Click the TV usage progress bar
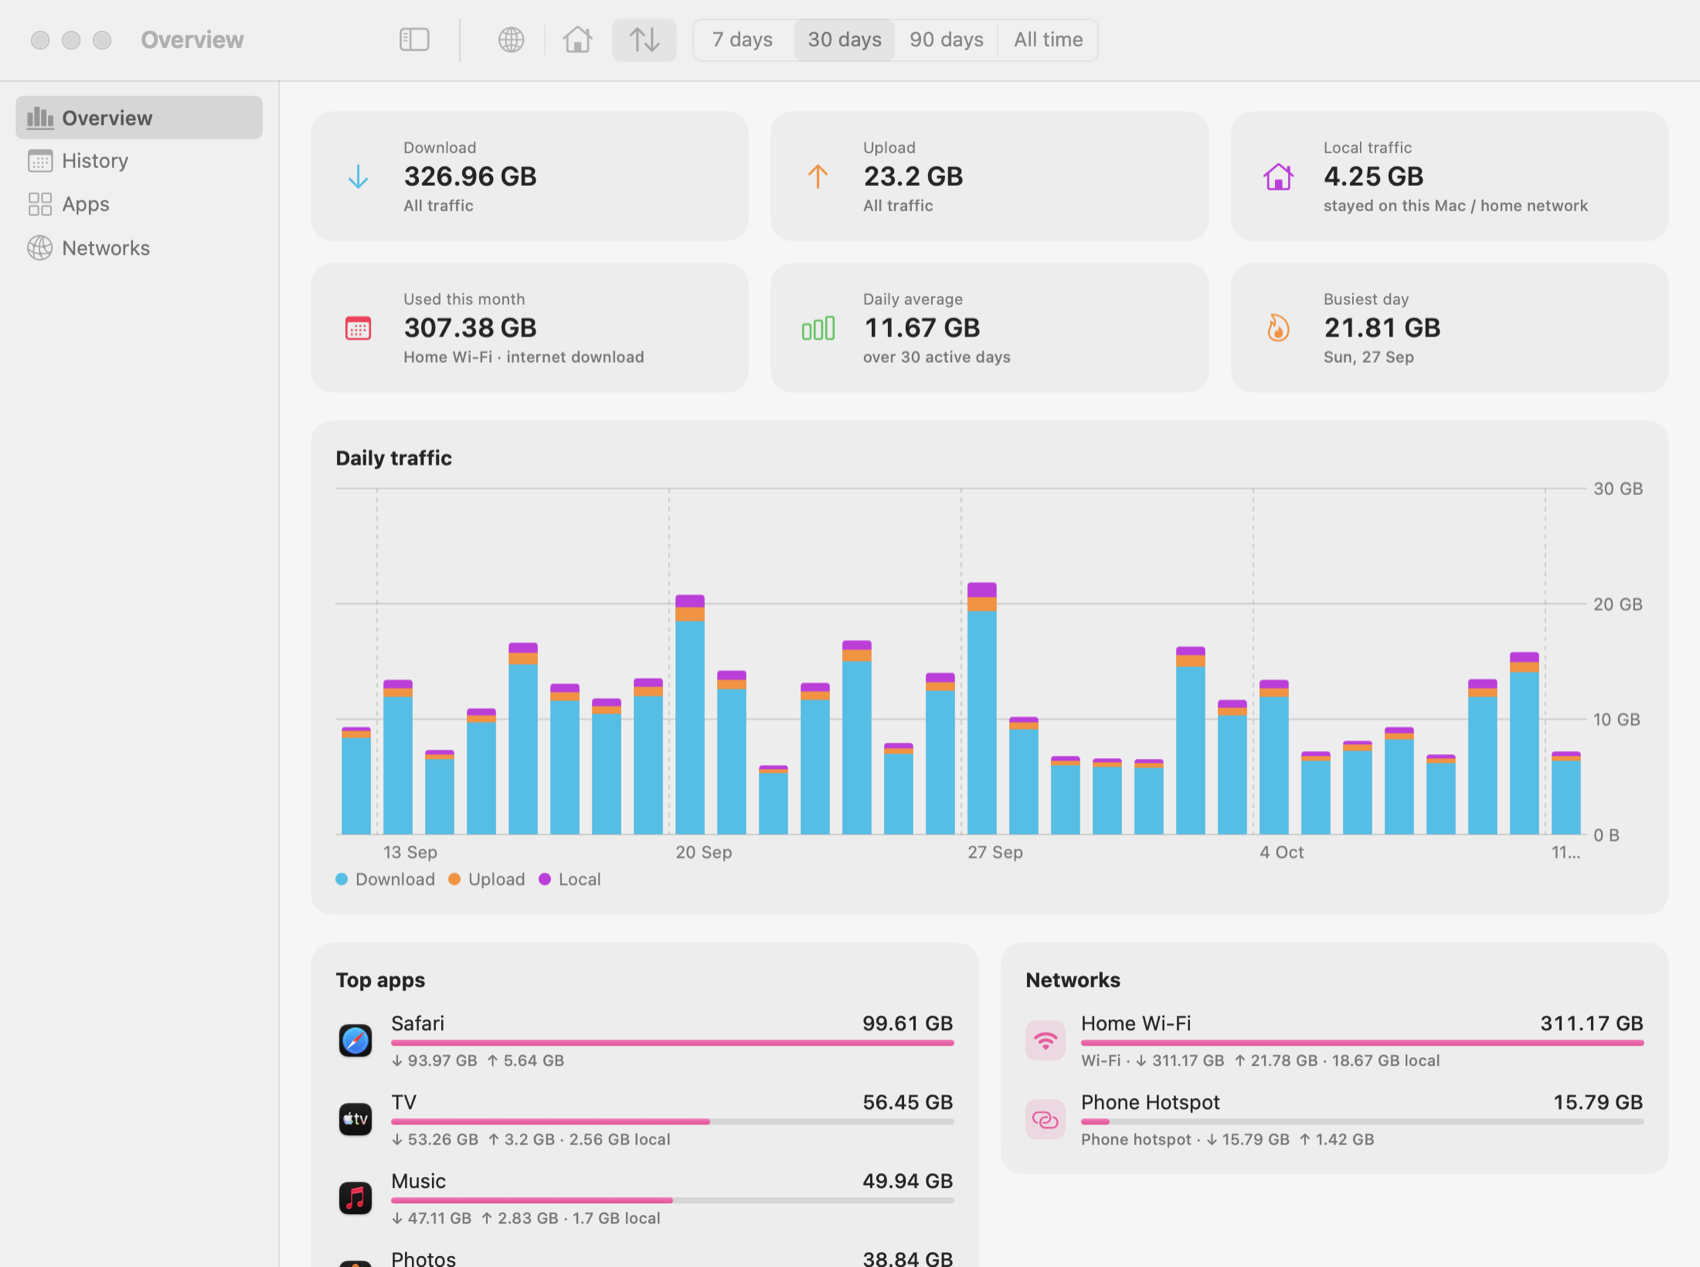The image size is (1700, 1267). click(x=672, y=1122)
